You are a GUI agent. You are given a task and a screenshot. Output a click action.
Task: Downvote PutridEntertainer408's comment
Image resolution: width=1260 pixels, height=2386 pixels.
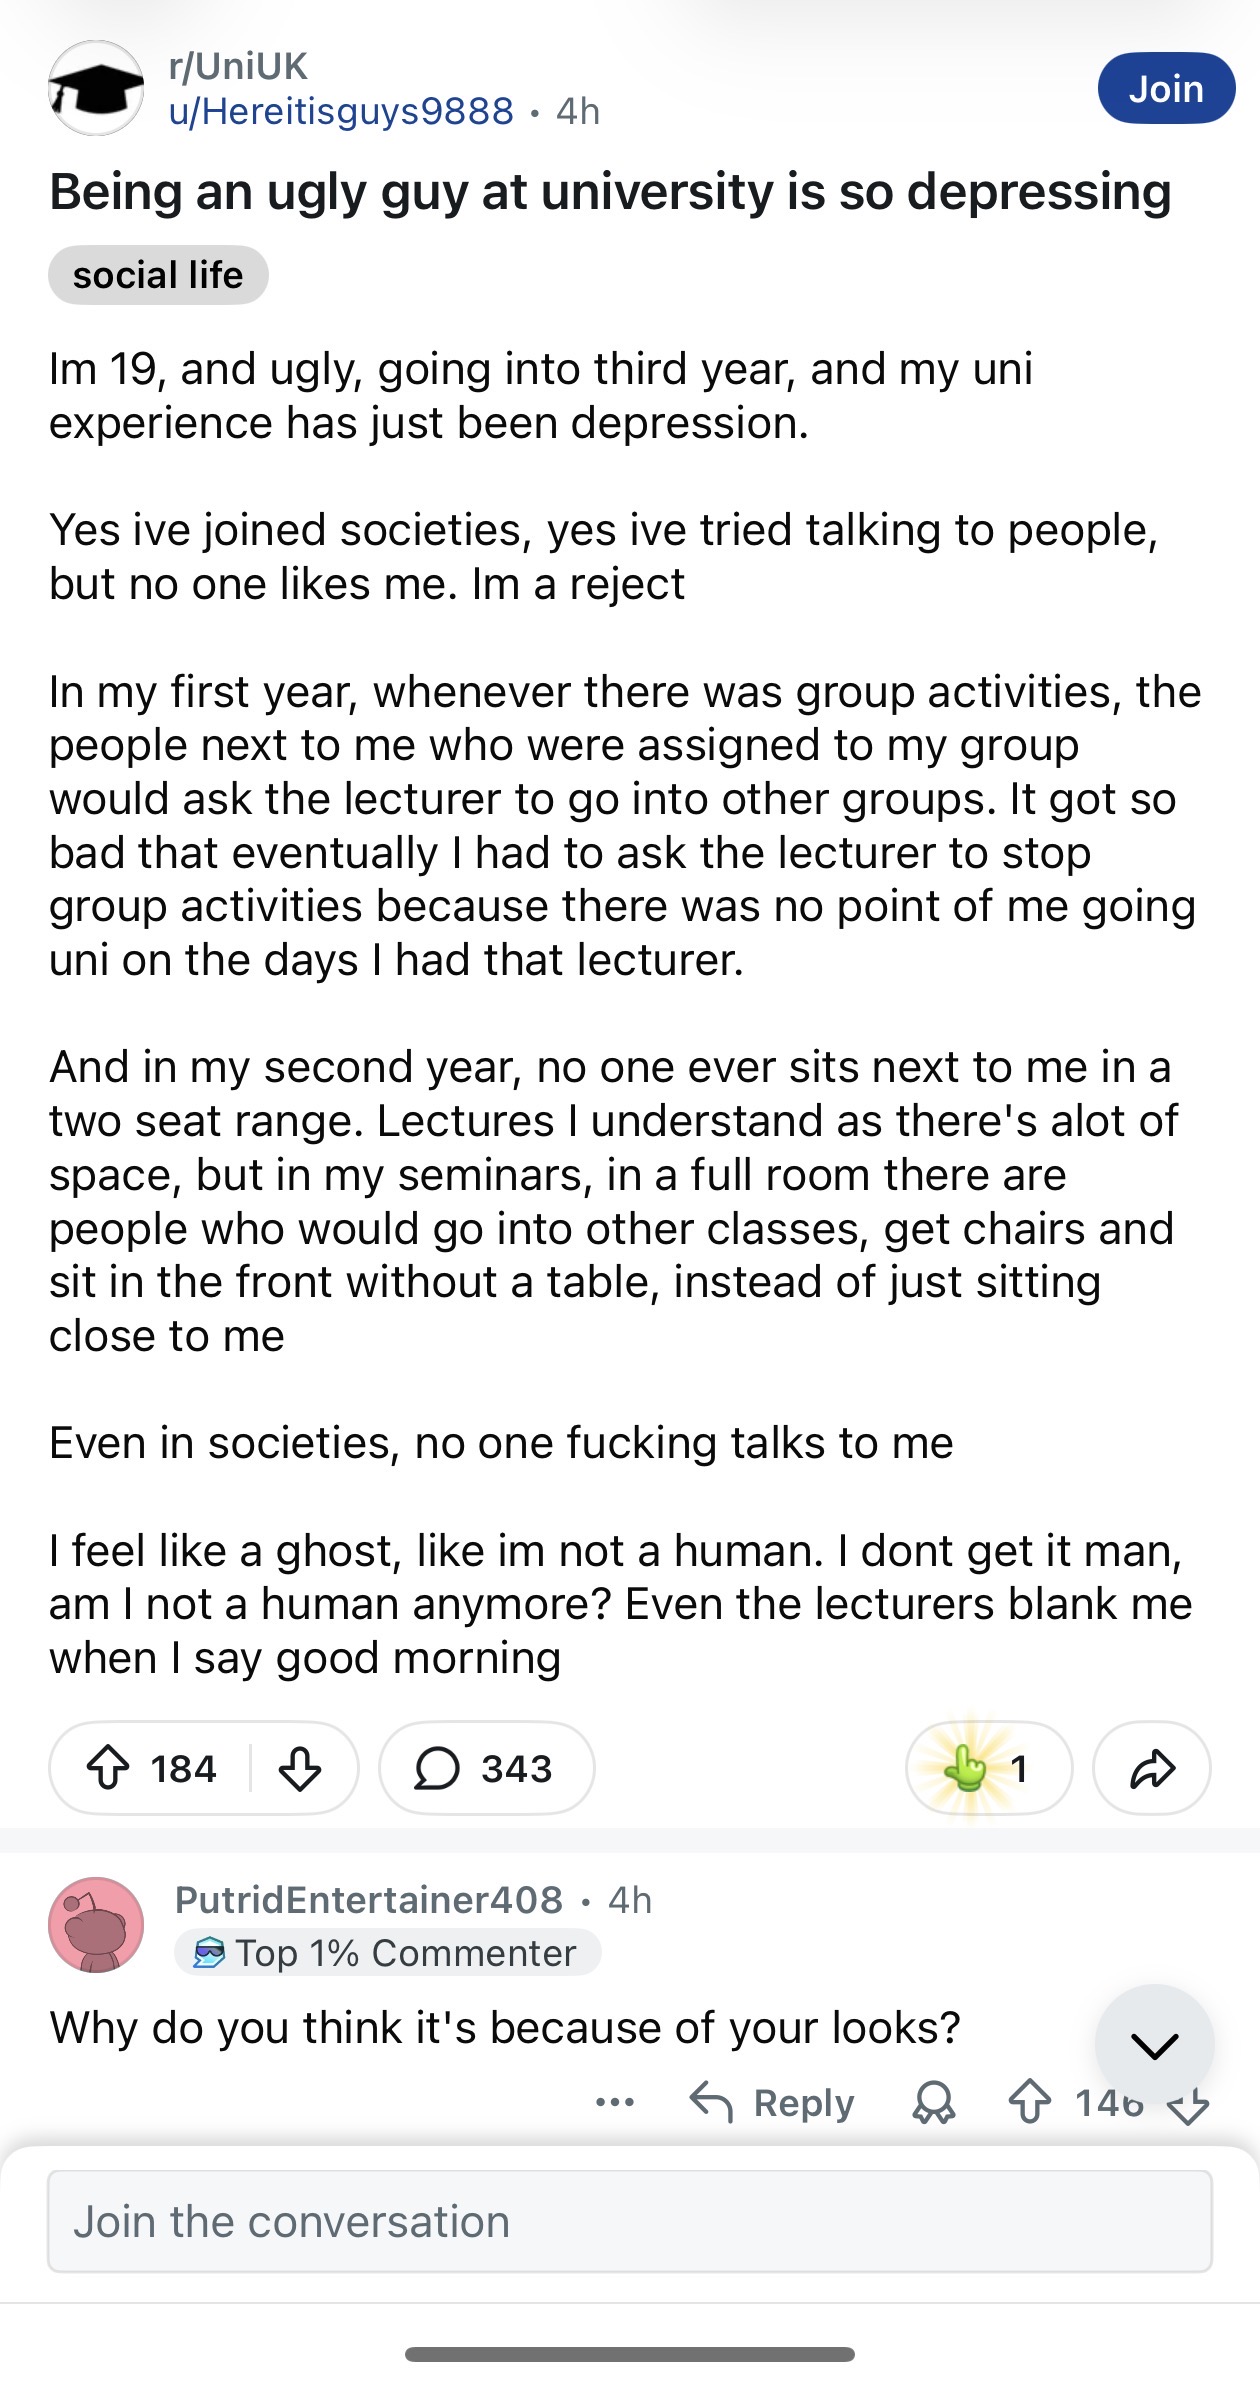tap(1188, 2104)
